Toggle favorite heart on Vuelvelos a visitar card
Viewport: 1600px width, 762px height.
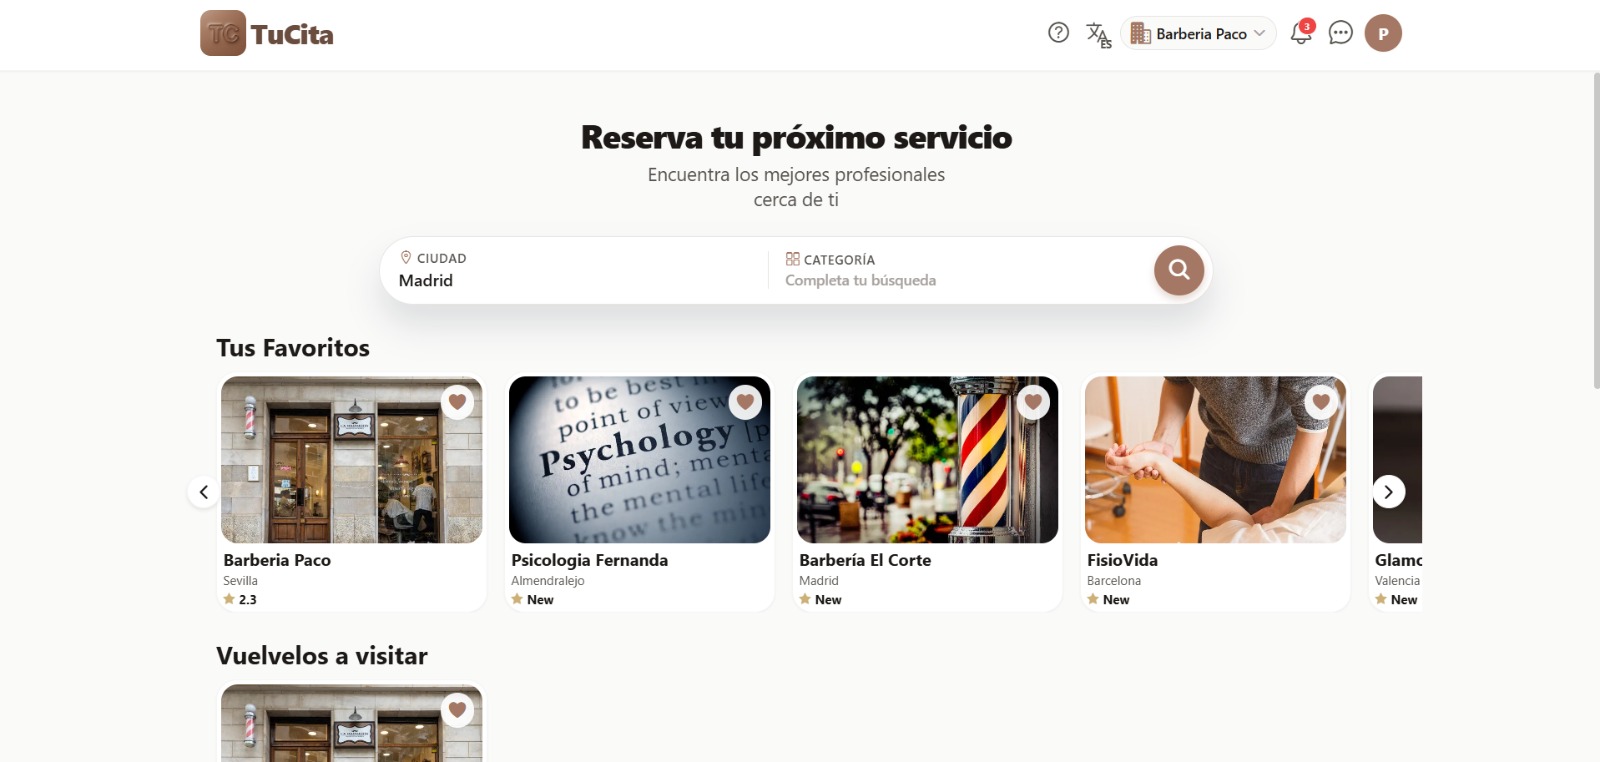tap(457, 710)
